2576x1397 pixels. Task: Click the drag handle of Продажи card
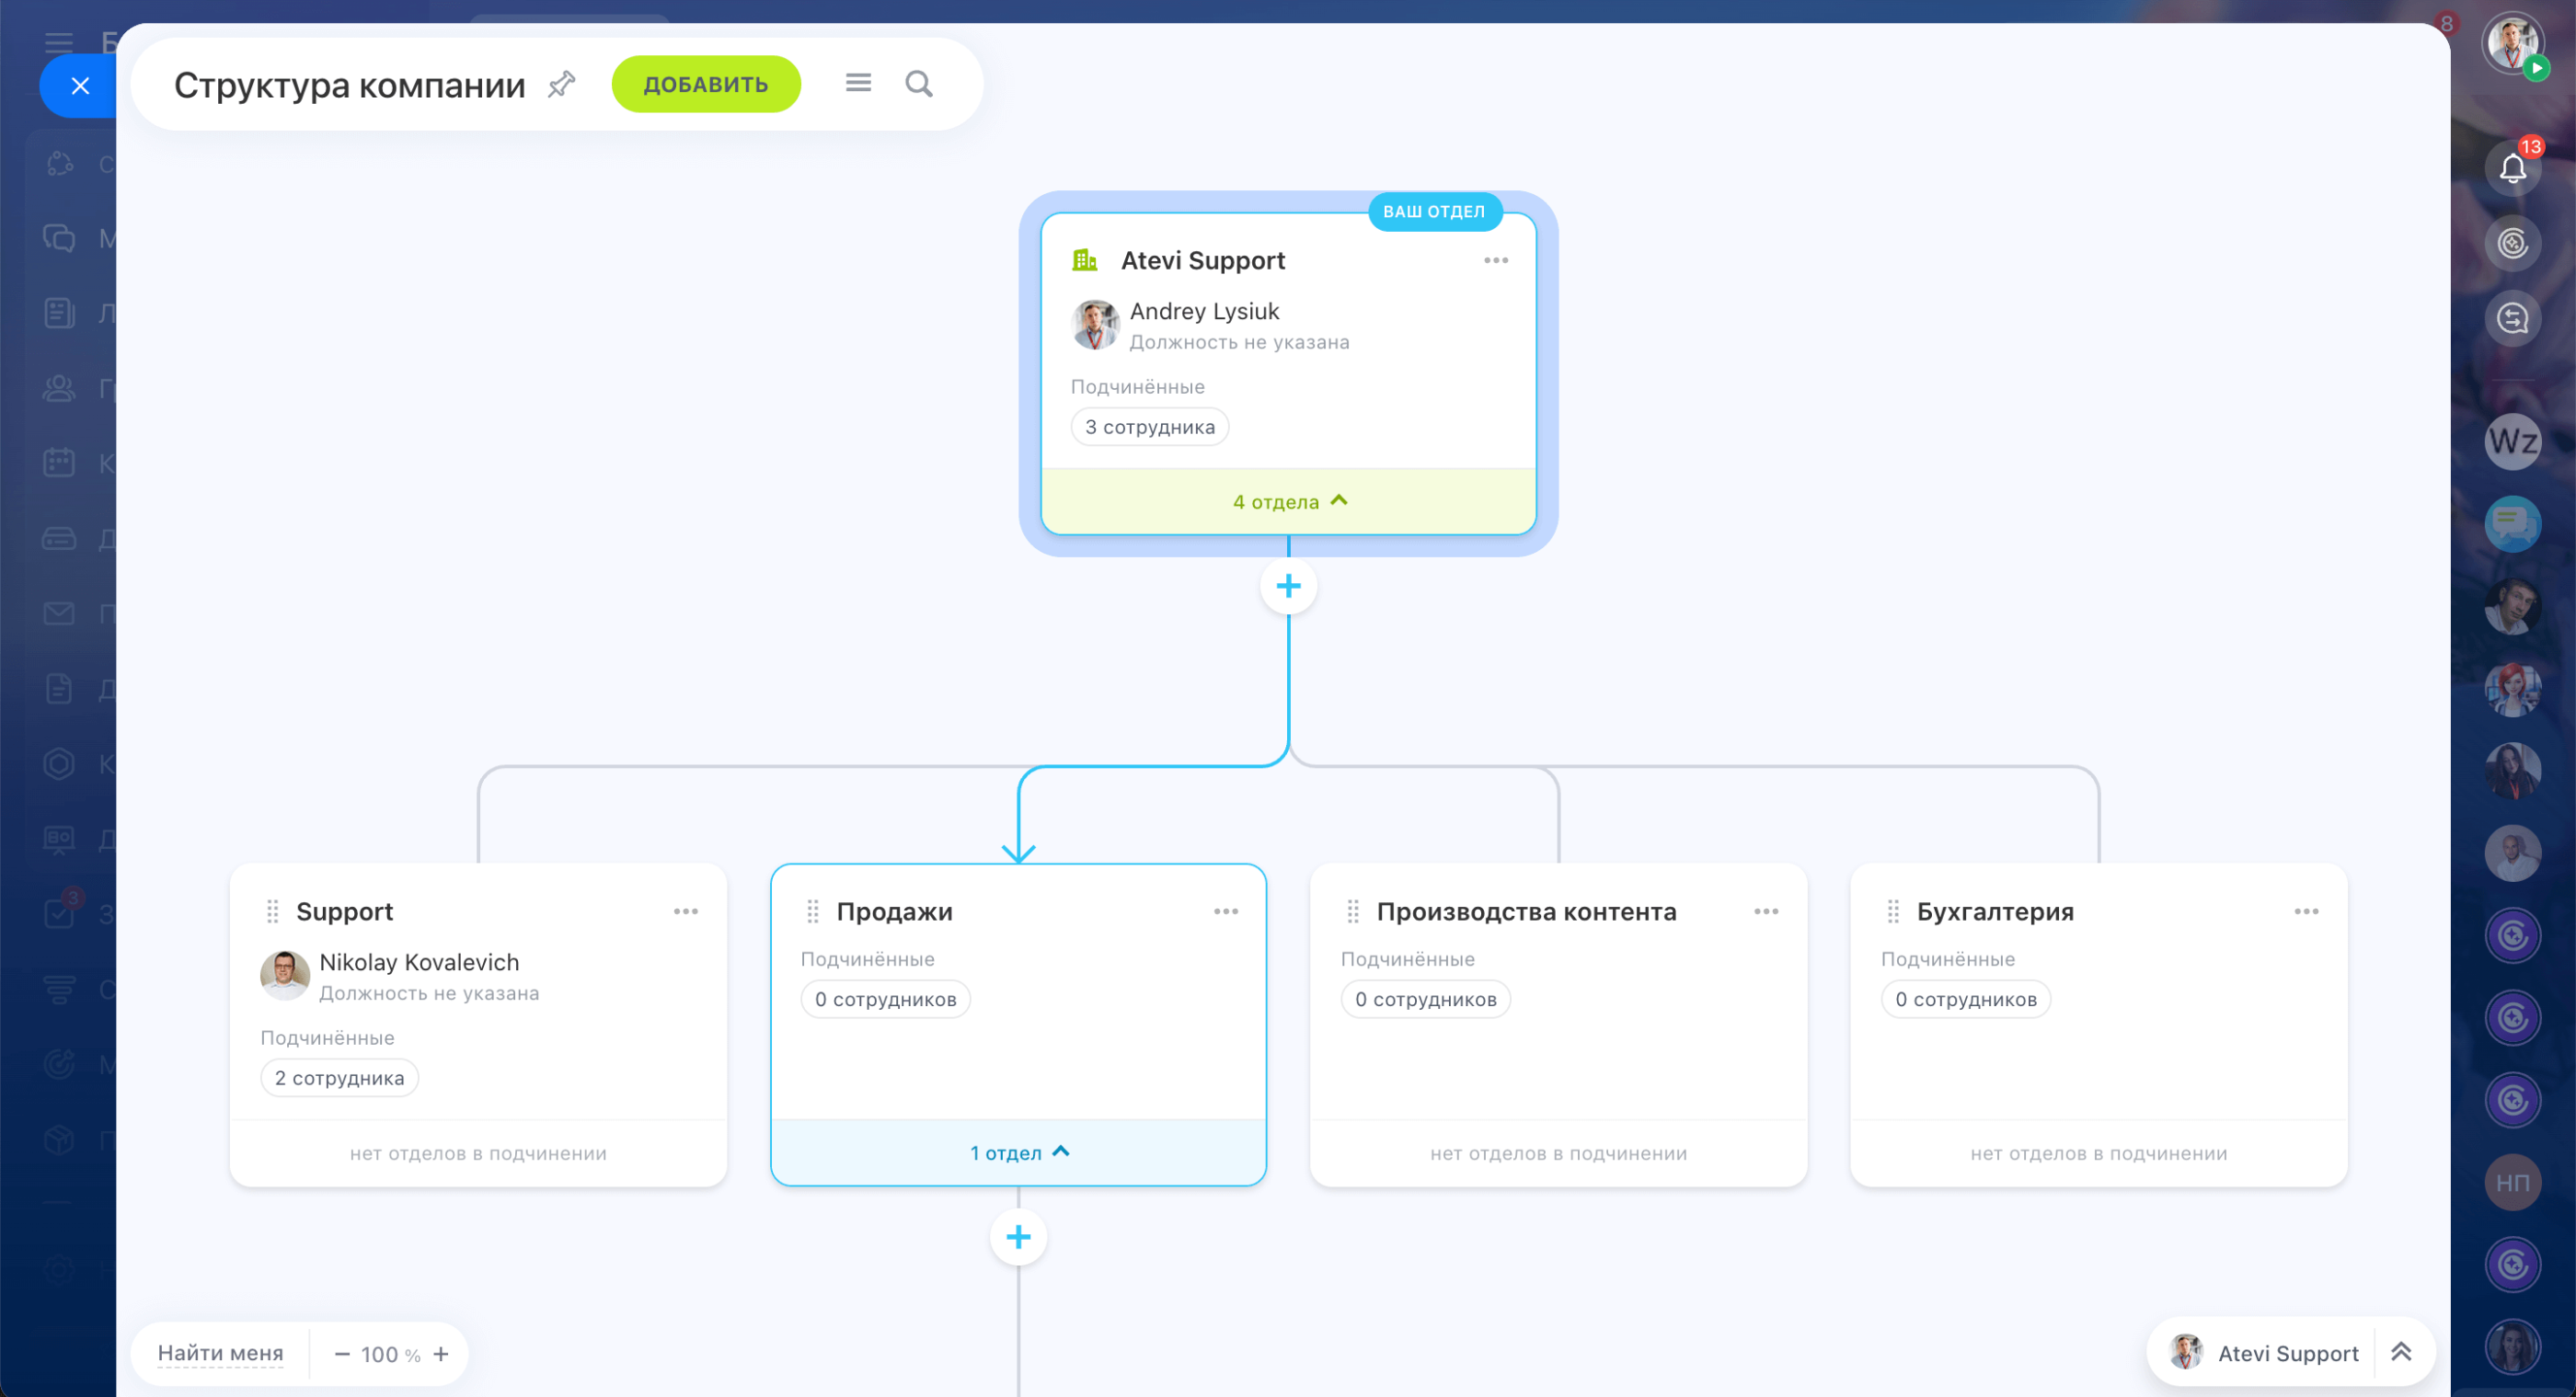point(812,911)
